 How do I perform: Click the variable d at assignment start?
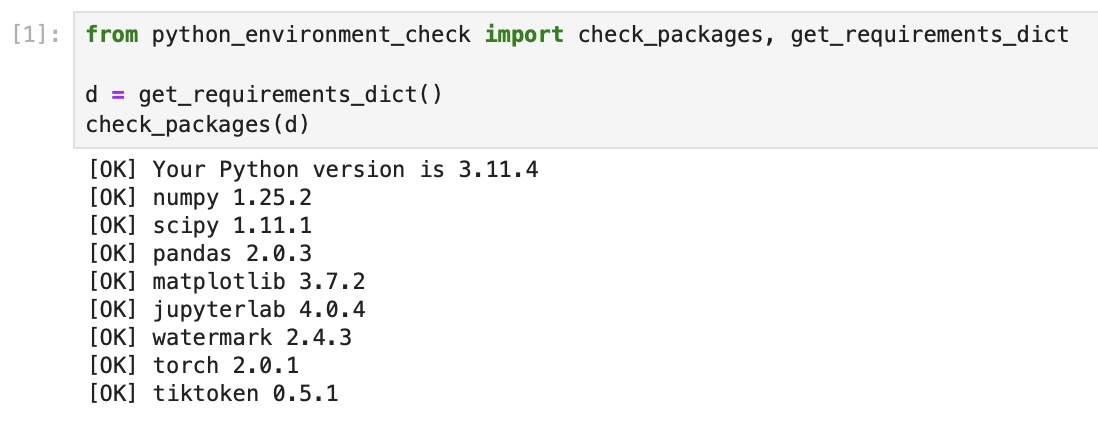click(91, 96)
